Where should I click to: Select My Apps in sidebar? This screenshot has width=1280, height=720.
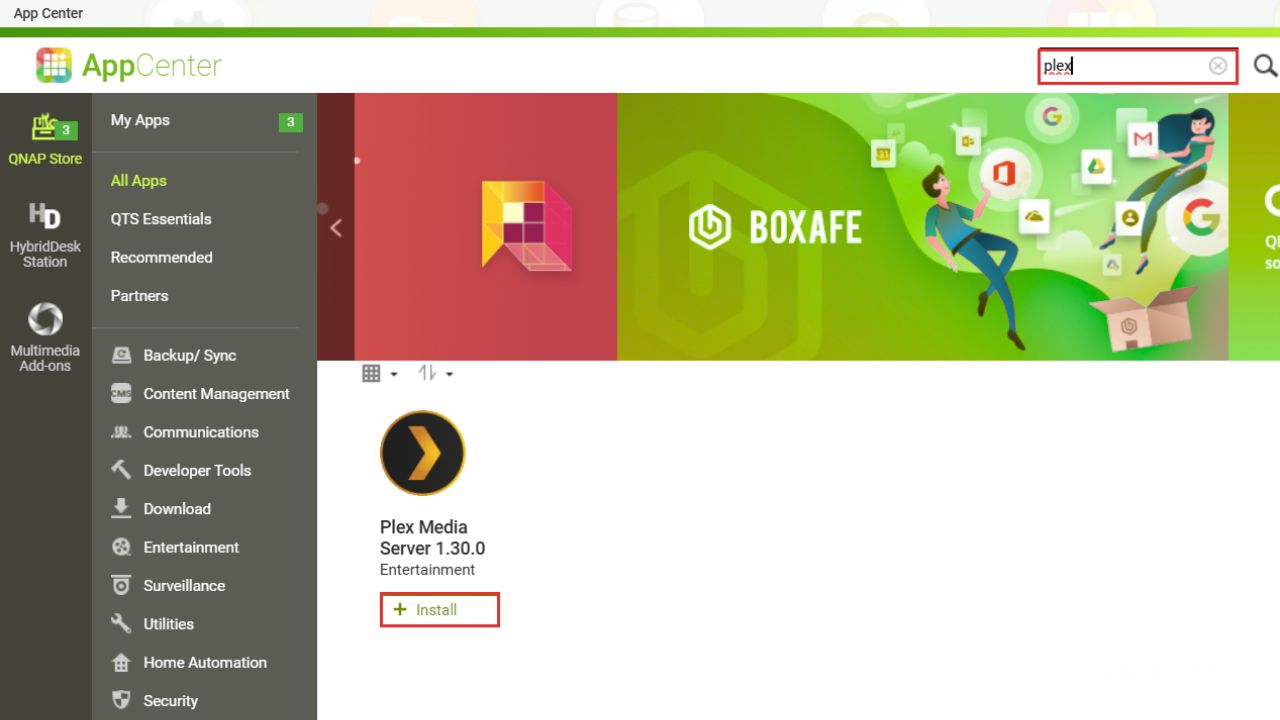[140, 120]
